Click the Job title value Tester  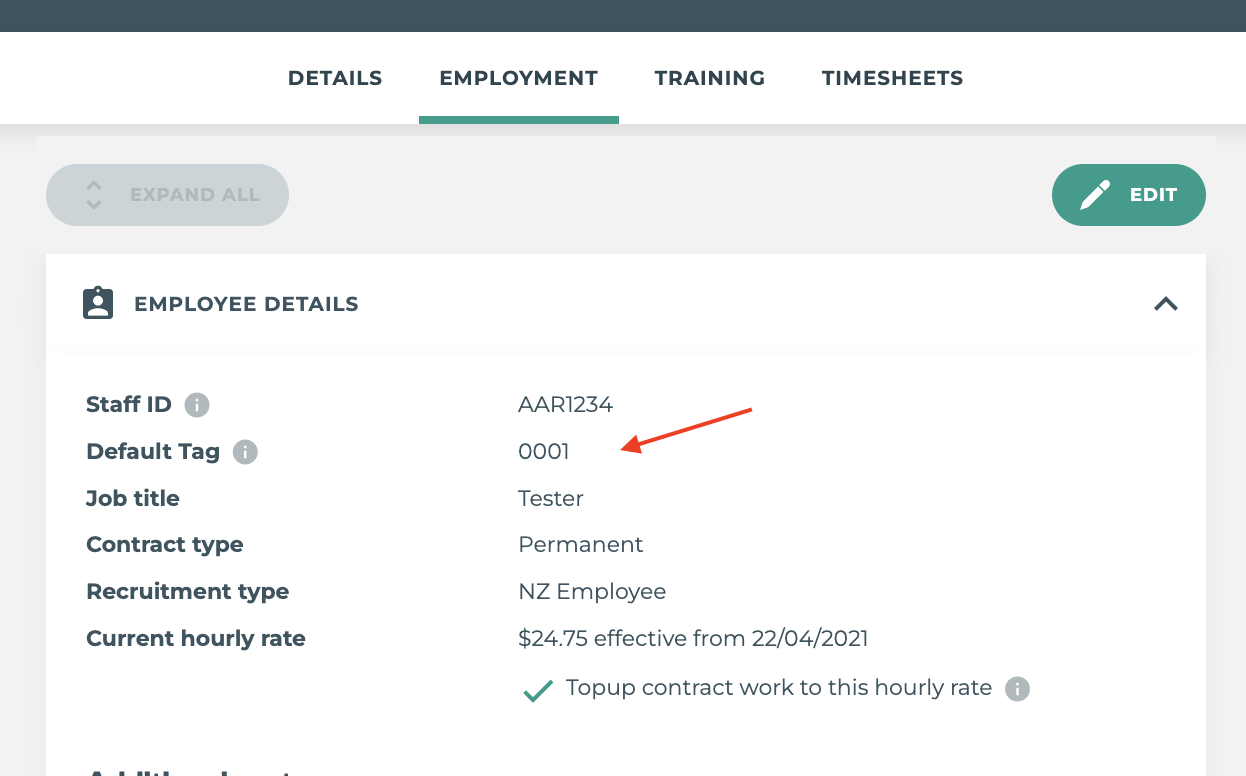click(x=551, y=498)
